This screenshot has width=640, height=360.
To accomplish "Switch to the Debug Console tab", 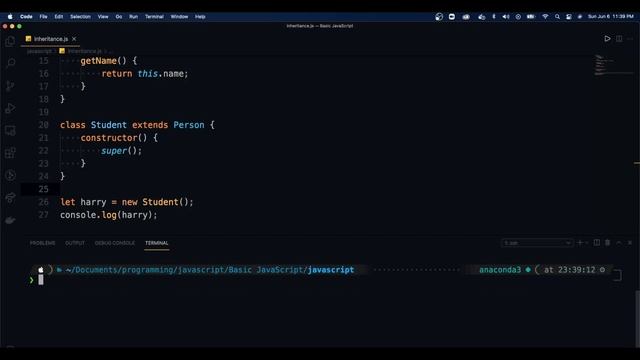I will (115, 243).
